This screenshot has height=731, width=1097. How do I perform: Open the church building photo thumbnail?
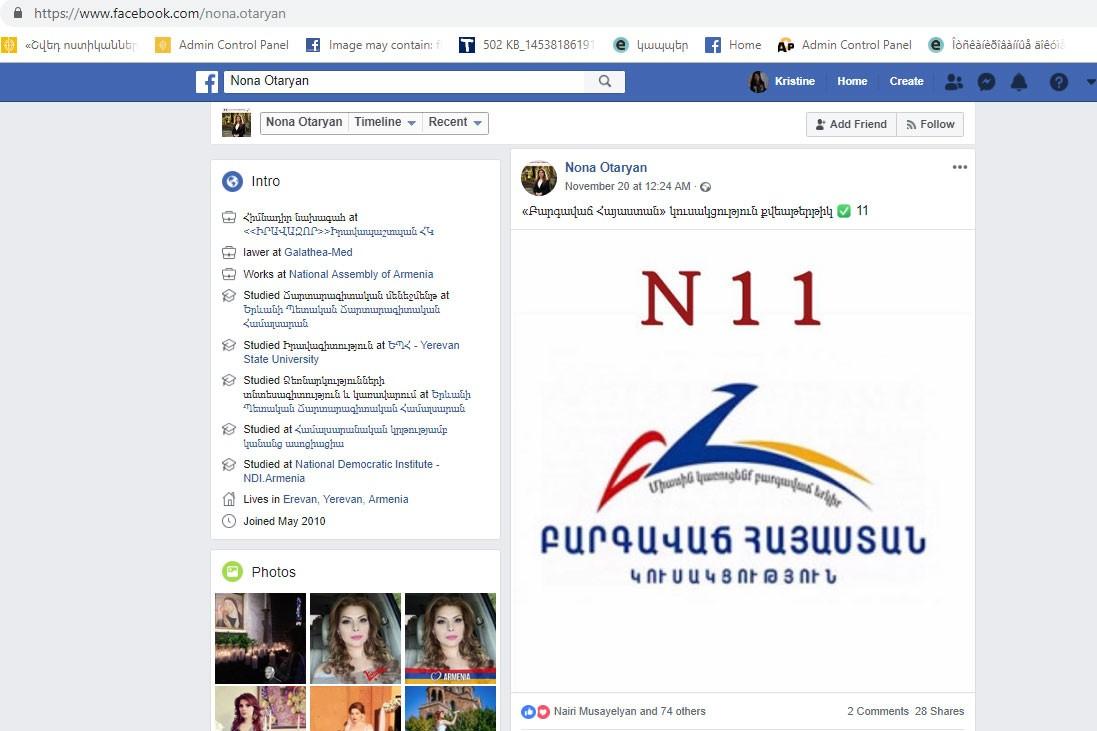[x=451, y=709]
